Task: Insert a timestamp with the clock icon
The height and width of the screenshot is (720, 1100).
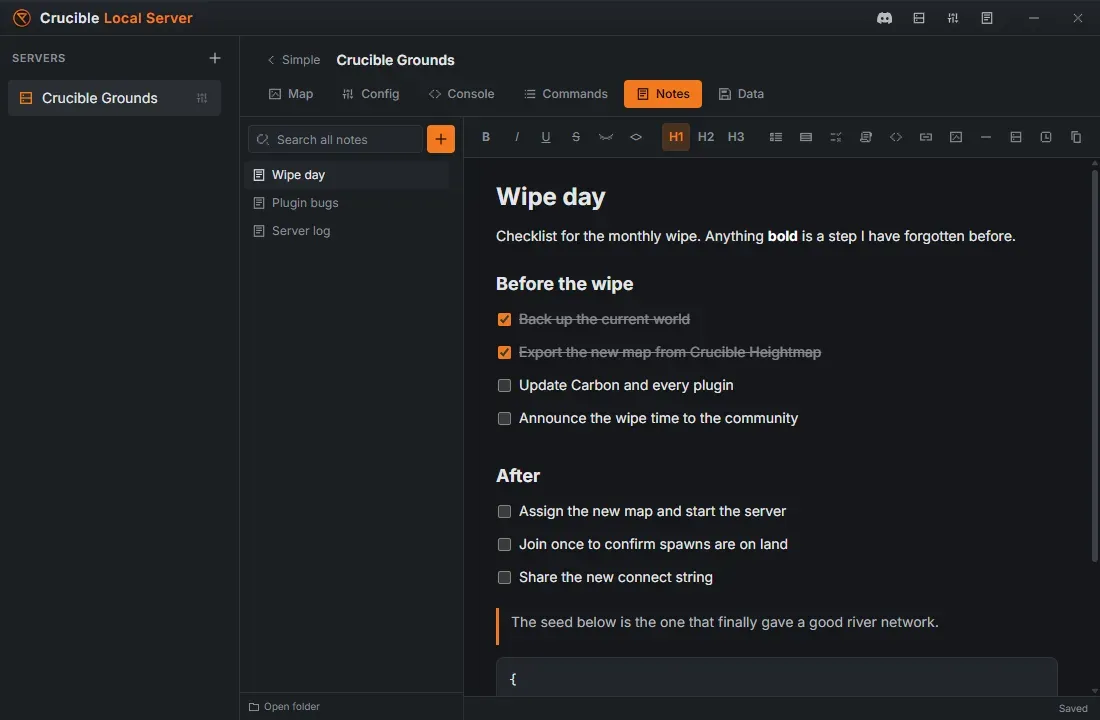Action: click(1045, 137)
